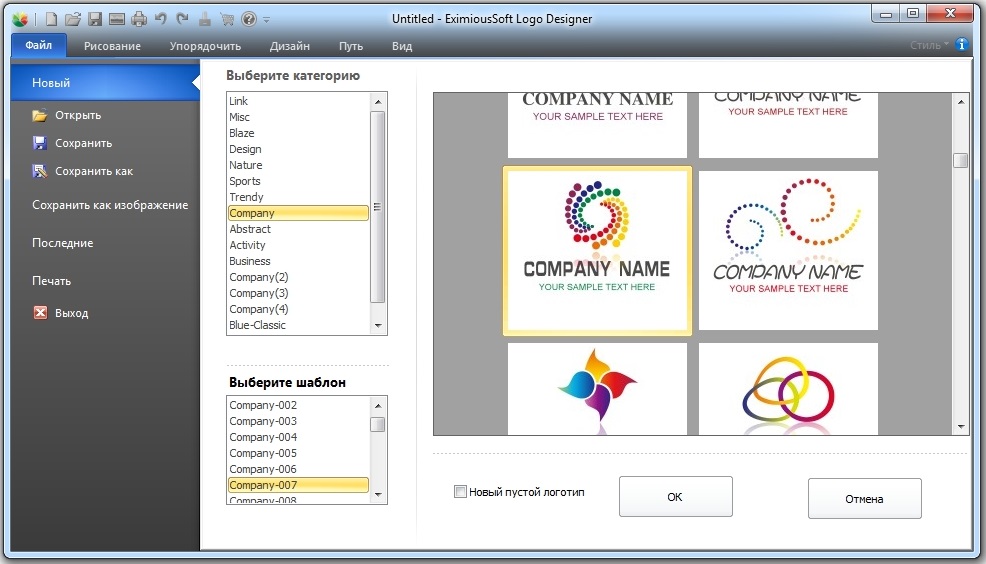
Task: Select the Business category
Action: click(298, 261)
